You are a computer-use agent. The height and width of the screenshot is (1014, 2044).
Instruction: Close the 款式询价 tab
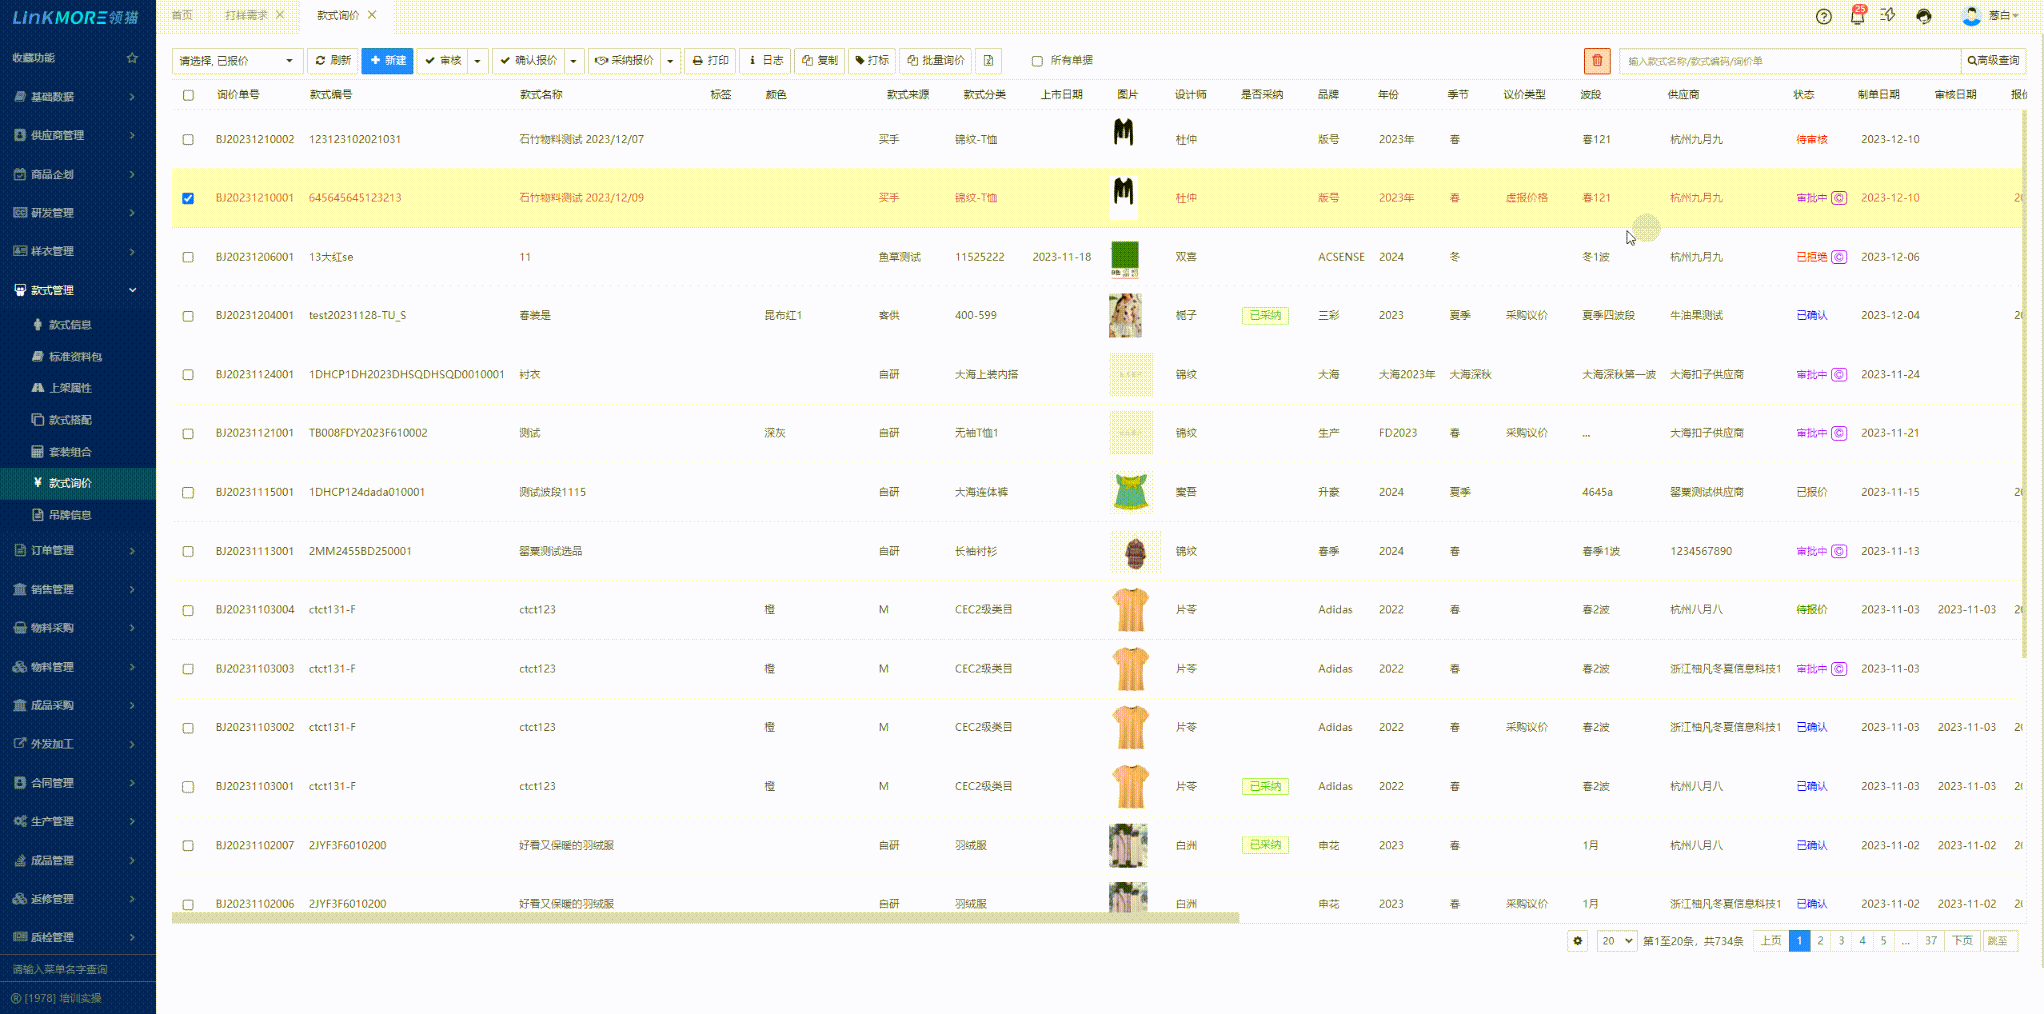372,15
